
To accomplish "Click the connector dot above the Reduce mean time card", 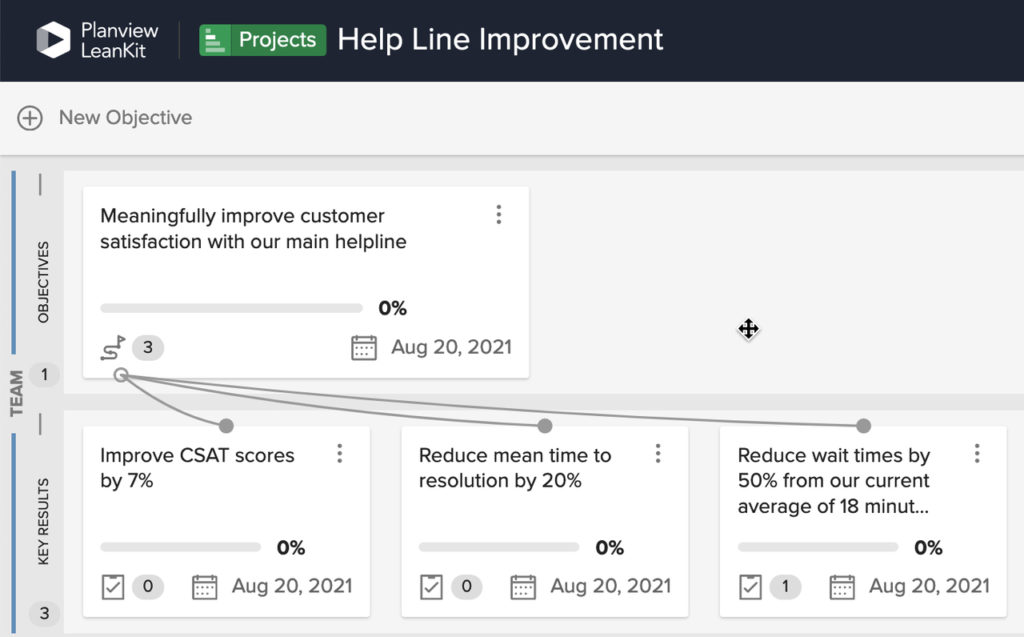I will [x=545, y=426].
